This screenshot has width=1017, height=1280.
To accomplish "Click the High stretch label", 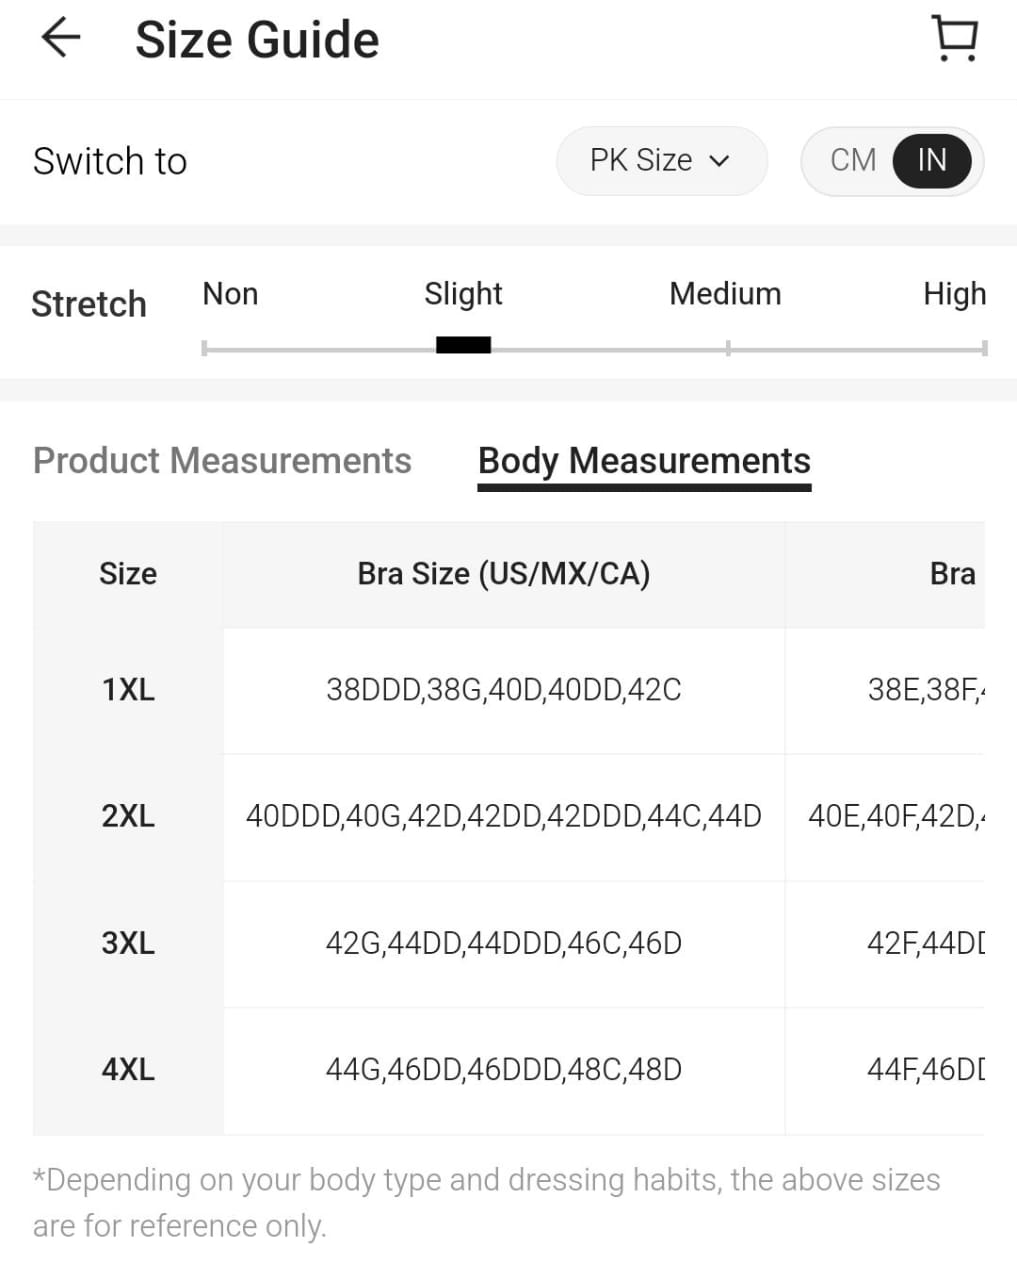I will 953,294.
